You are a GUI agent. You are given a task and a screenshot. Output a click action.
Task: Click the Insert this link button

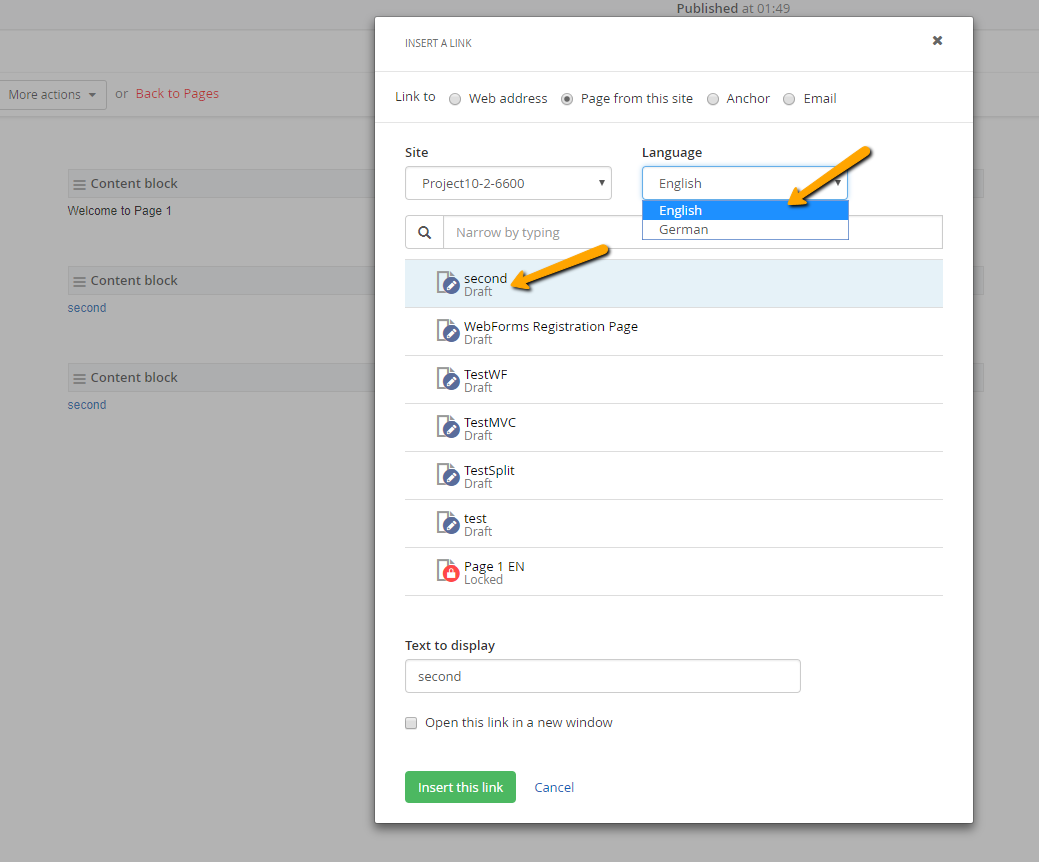click(461, 787)
